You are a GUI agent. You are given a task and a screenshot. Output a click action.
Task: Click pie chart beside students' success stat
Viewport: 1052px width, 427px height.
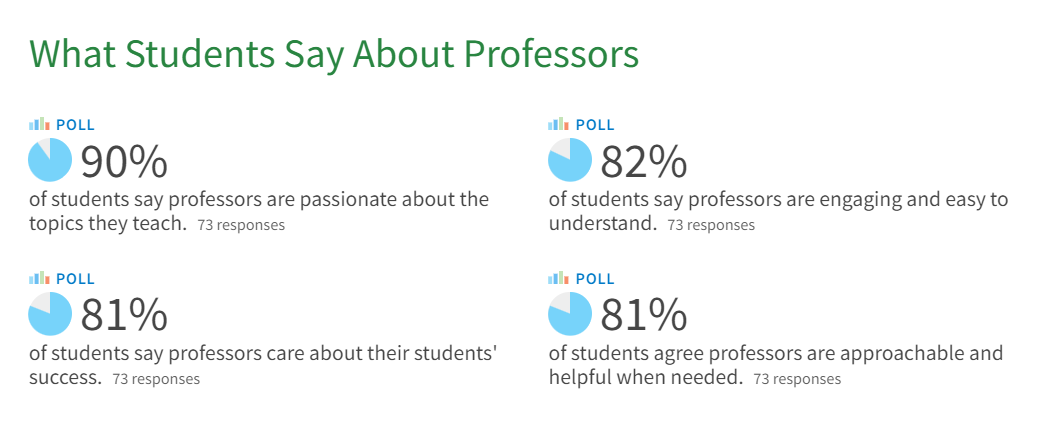point(50,314)
